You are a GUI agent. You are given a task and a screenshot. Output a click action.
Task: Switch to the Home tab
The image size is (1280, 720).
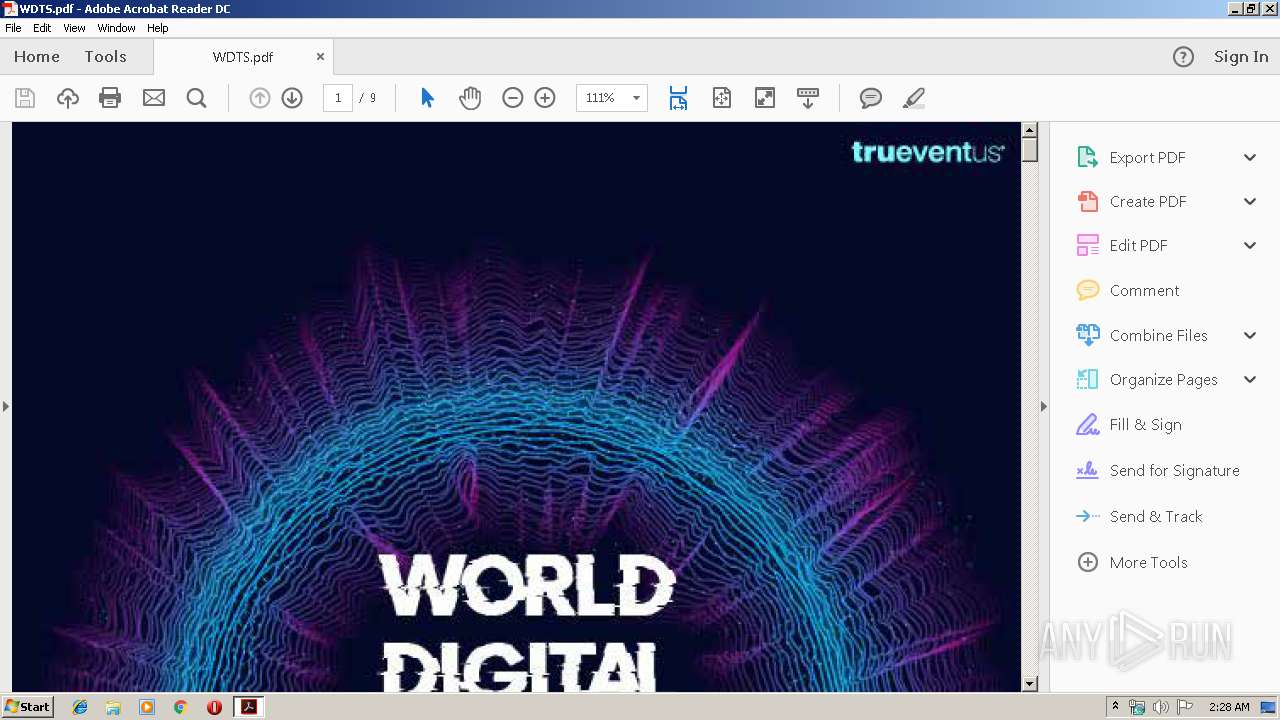point(37,57)
